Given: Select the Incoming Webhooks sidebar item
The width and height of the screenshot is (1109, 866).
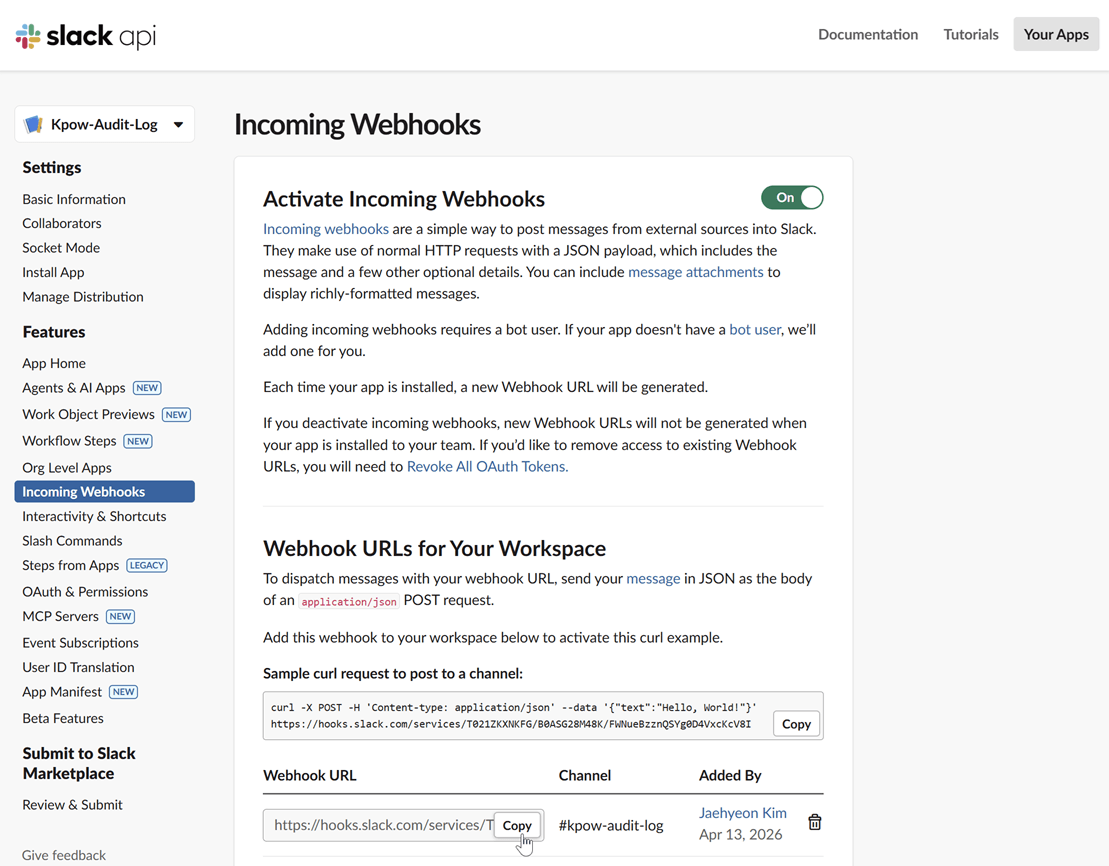Looking at the screenshot, I should [x=105, y=492].
